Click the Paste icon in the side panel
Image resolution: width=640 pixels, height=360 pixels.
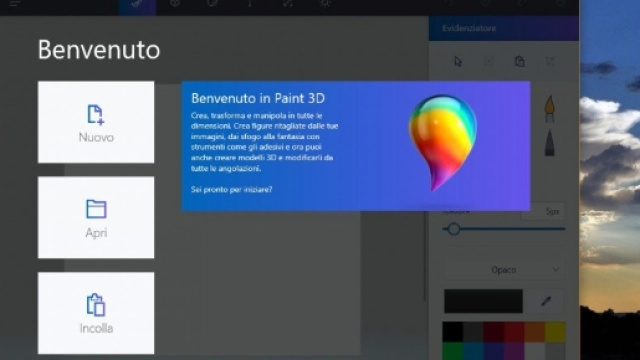click(x=519, y=61)
